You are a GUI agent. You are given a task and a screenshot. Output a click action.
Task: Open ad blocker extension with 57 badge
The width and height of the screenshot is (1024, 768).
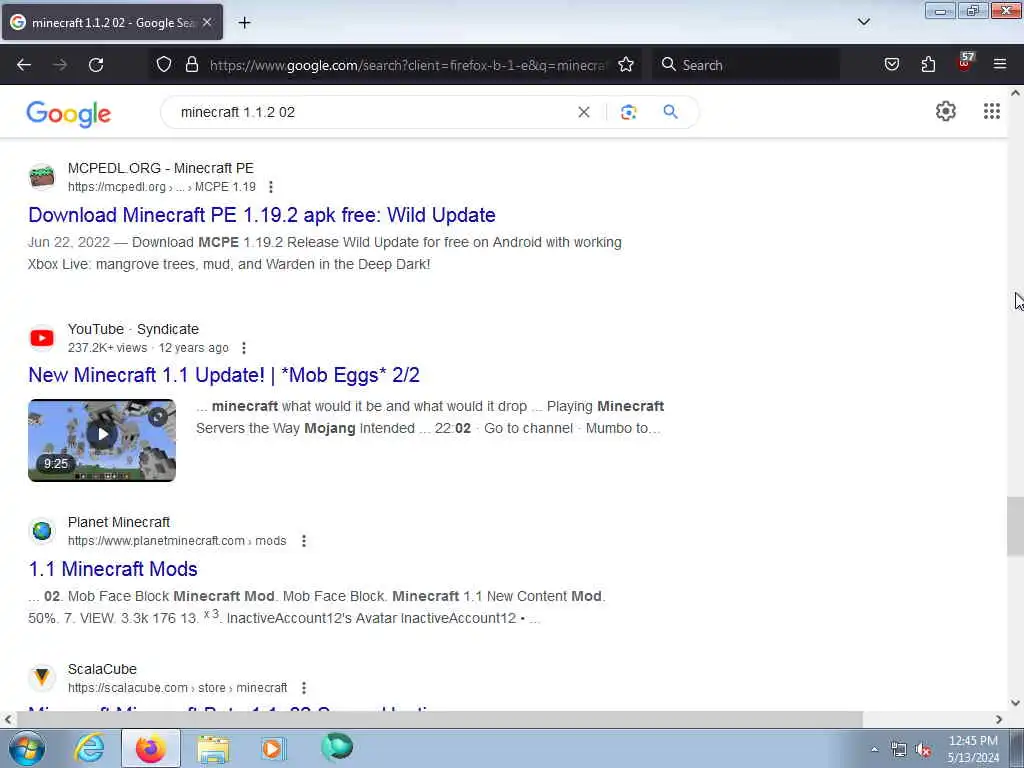click(965, 63)
